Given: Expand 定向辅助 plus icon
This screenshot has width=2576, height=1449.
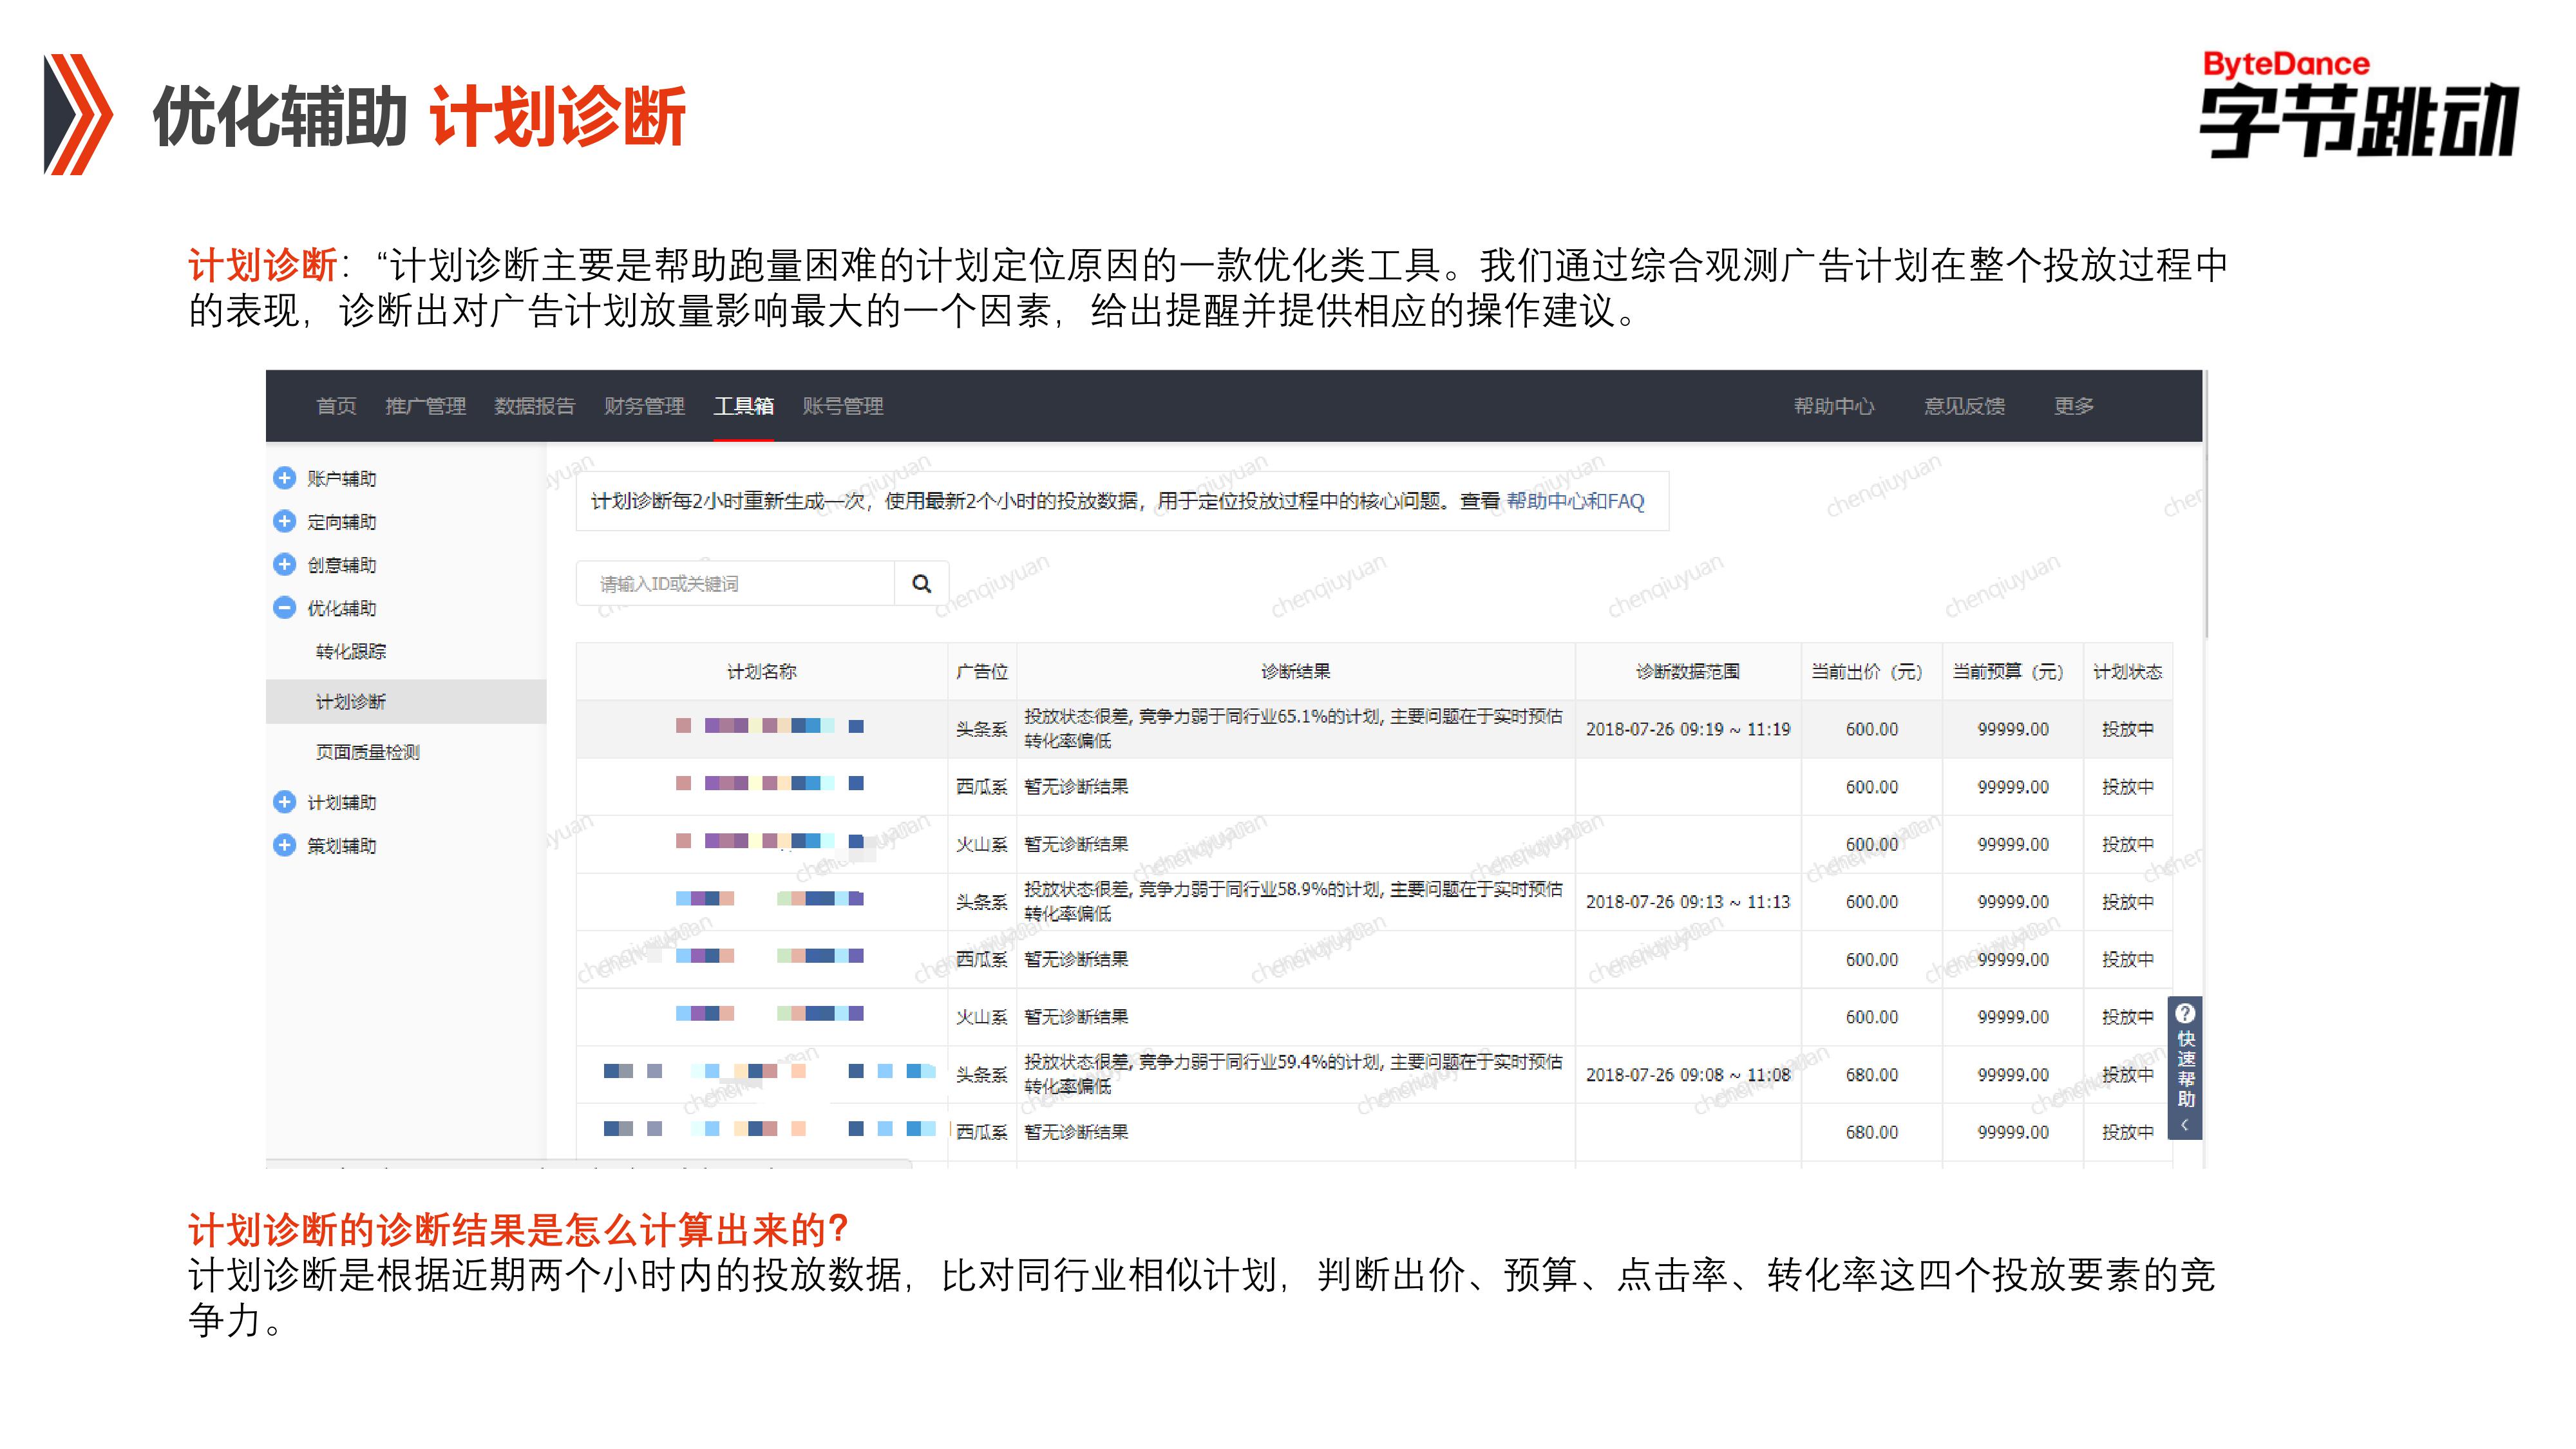Looking at the screenshot, I should point(285,521).
